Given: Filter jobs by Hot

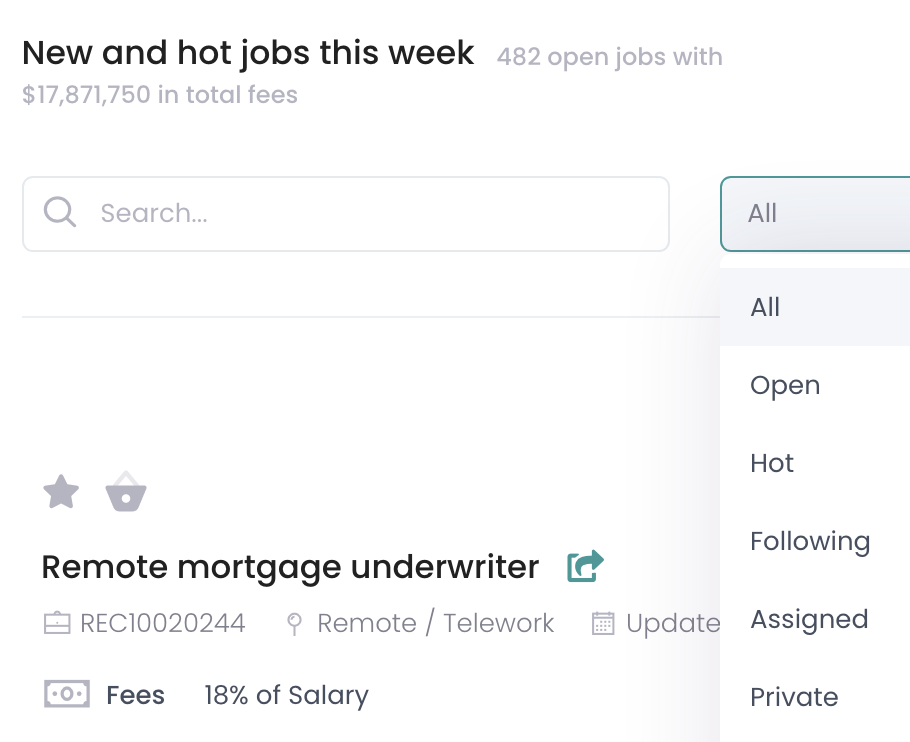Looking at the screenshot, I should (772, 463).
